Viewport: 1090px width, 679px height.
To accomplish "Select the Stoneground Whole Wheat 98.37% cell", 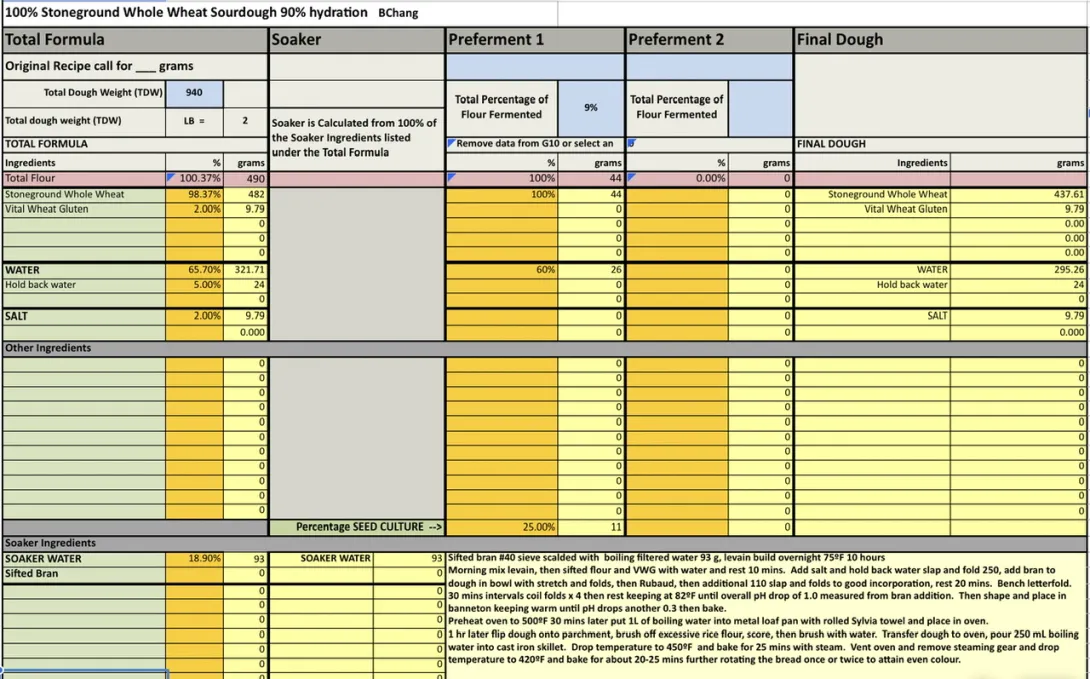I will pos(195,194).
